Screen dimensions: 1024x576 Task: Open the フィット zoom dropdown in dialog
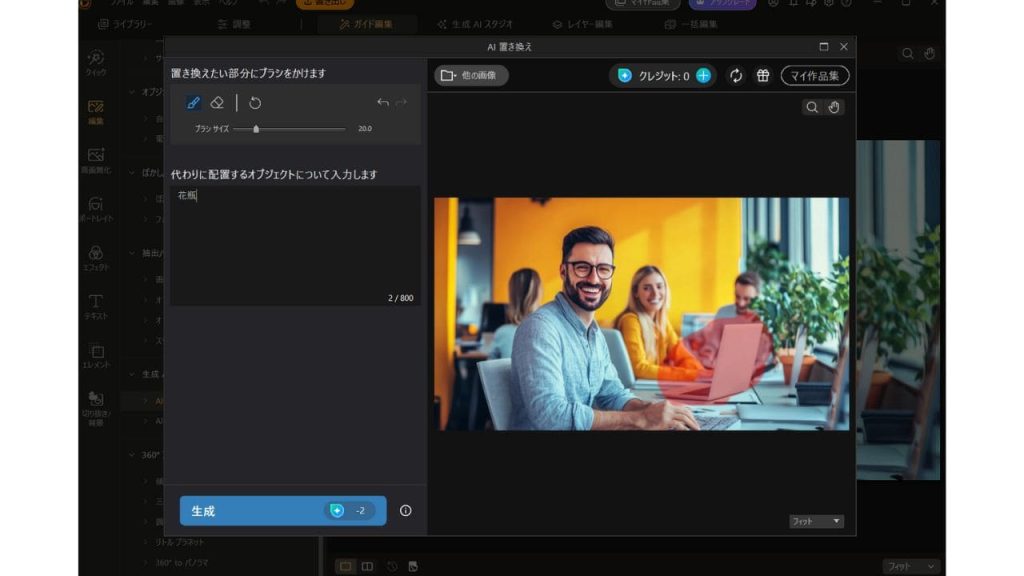pos(816,521)
